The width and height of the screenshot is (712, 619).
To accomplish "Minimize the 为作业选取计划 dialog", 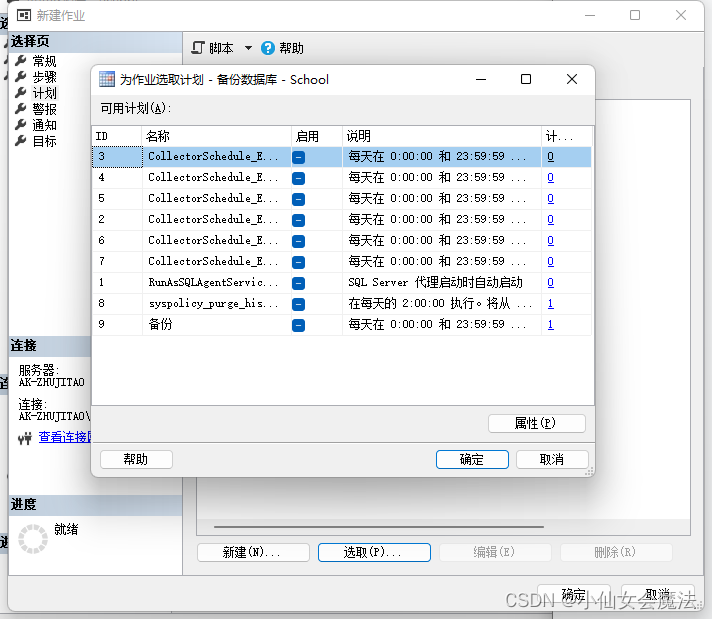I will 481,79.
